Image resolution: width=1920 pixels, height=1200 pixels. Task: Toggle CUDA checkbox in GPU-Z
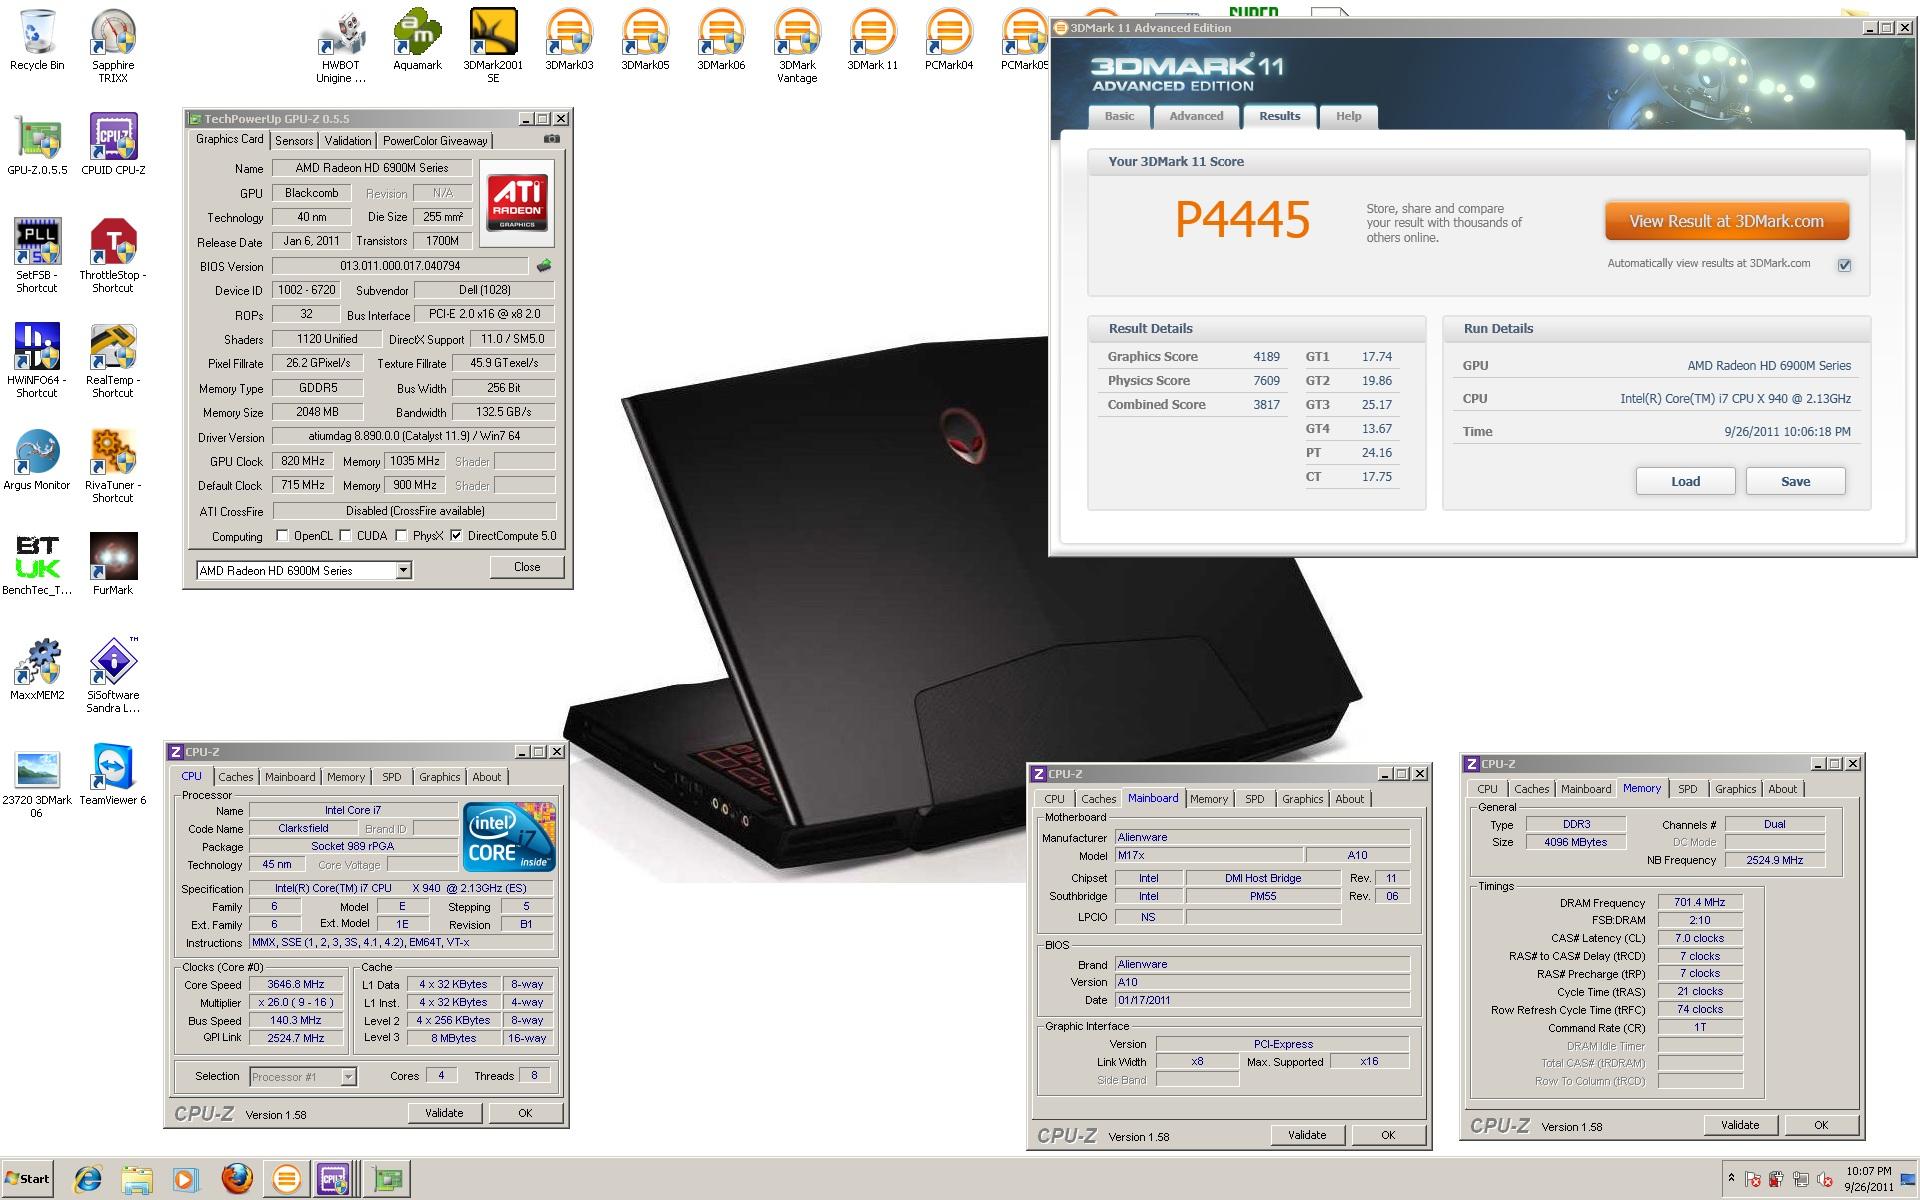click(345, 536)
